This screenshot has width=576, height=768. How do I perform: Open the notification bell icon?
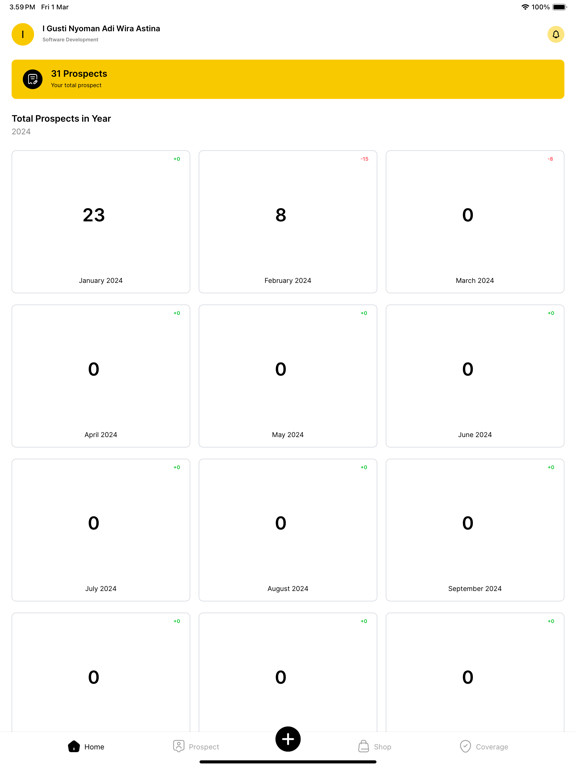point(555,34)
